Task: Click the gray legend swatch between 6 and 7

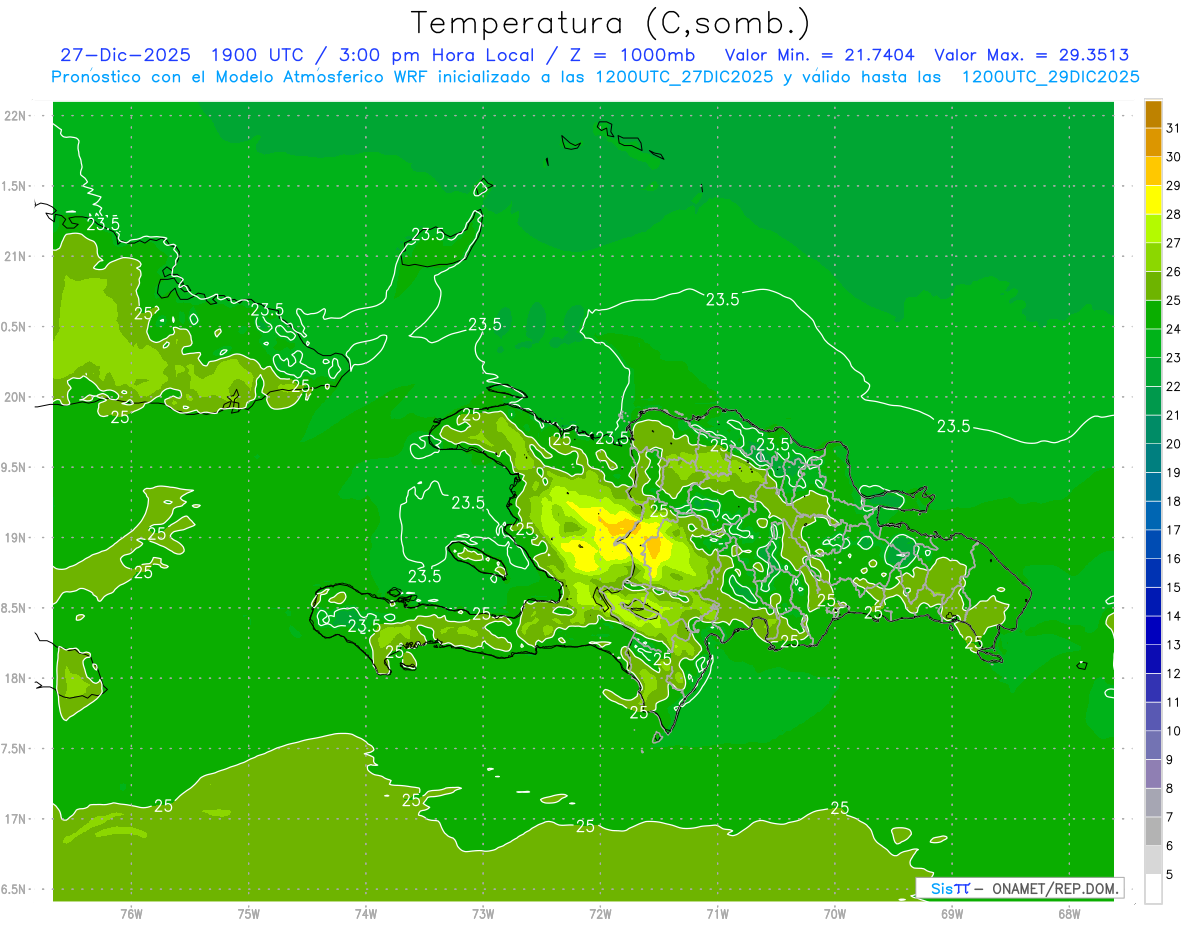Action: 1153,831
